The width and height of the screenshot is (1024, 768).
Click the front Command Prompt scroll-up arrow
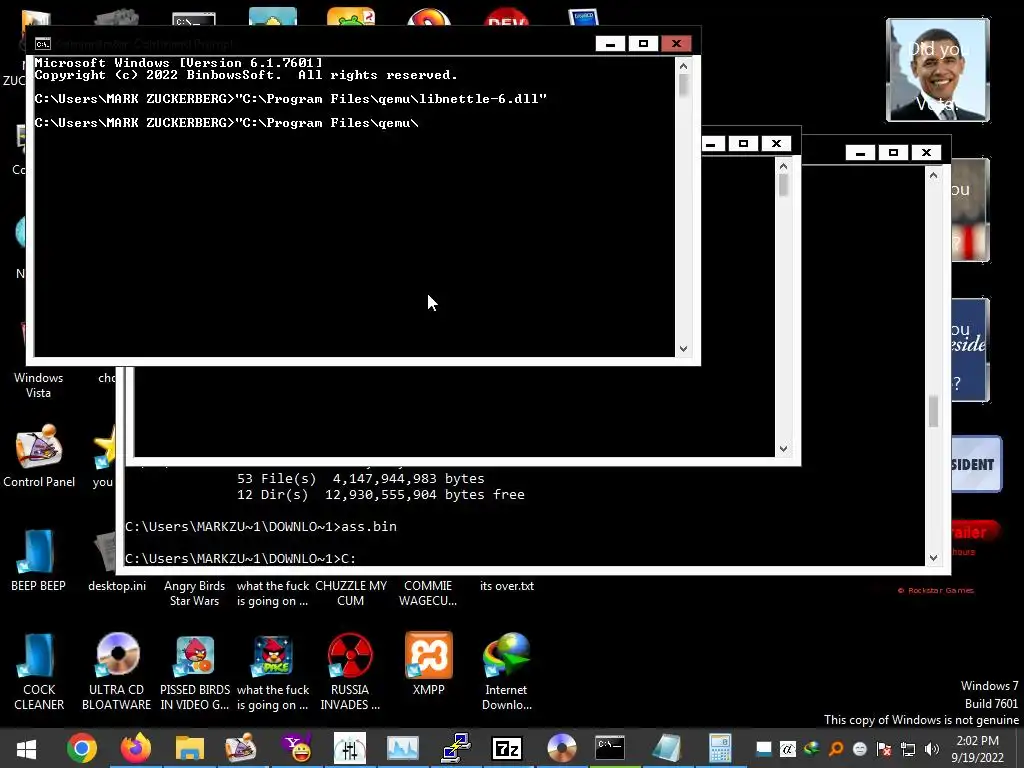[x=683, y=66]
